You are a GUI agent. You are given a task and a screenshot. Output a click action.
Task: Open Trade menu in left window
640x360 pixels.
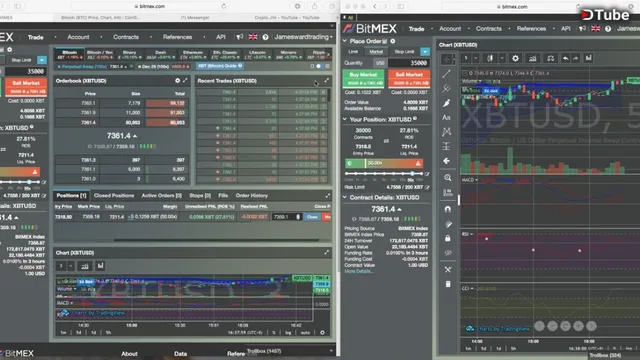point(36,37)
